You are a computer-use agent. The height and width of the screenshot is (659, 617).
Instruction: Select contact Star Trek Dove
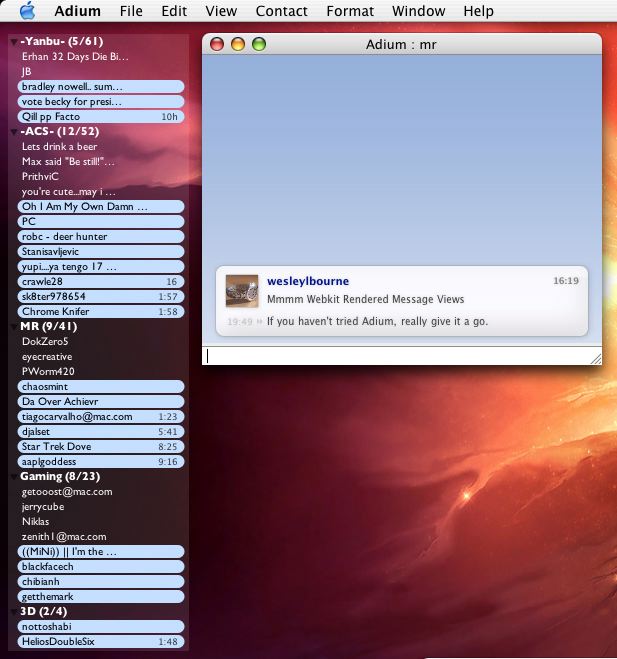click(x=101, y=447)
